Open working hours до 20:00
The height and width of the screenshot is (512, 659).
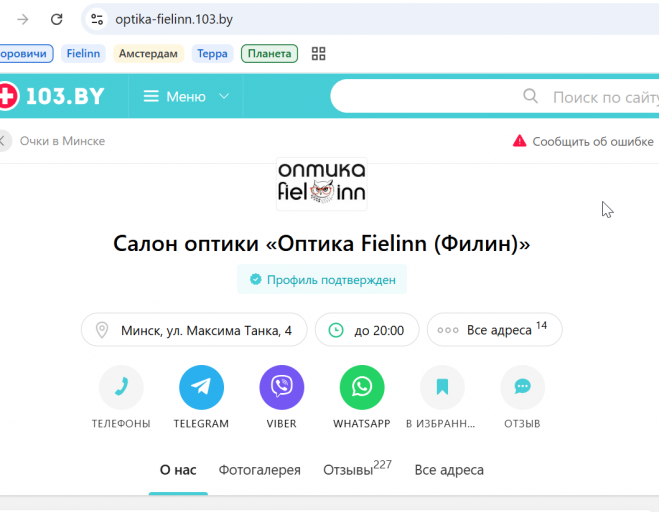tap(367, 330)
